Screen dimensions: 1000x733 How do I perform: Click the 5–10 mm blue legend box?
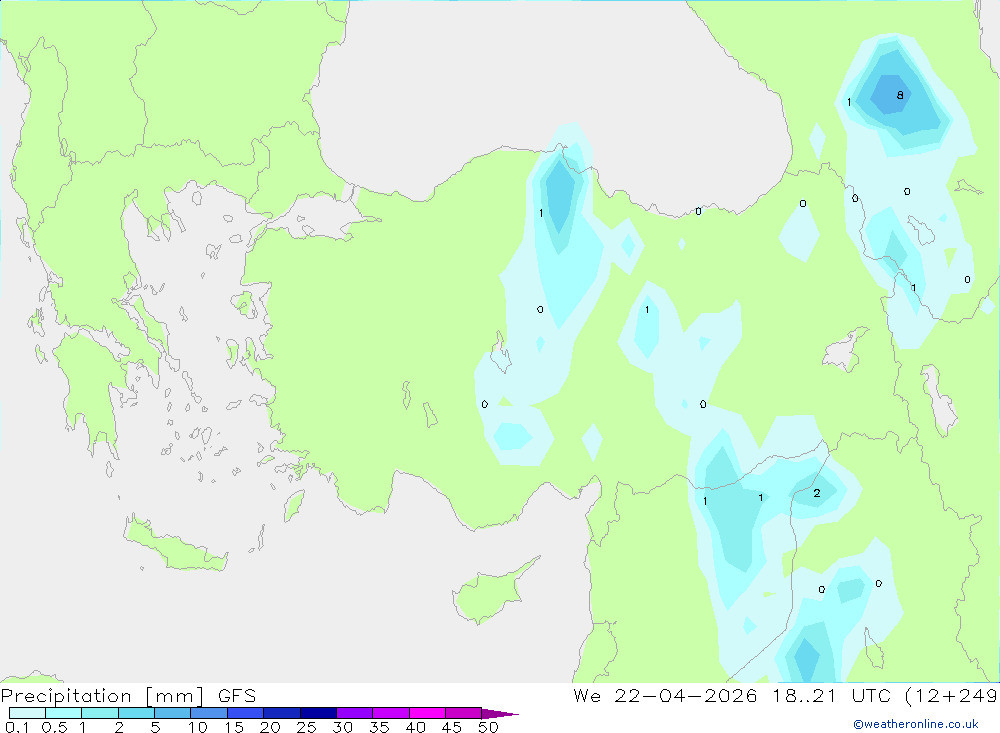pyautogui.click(x=172, y=713)
